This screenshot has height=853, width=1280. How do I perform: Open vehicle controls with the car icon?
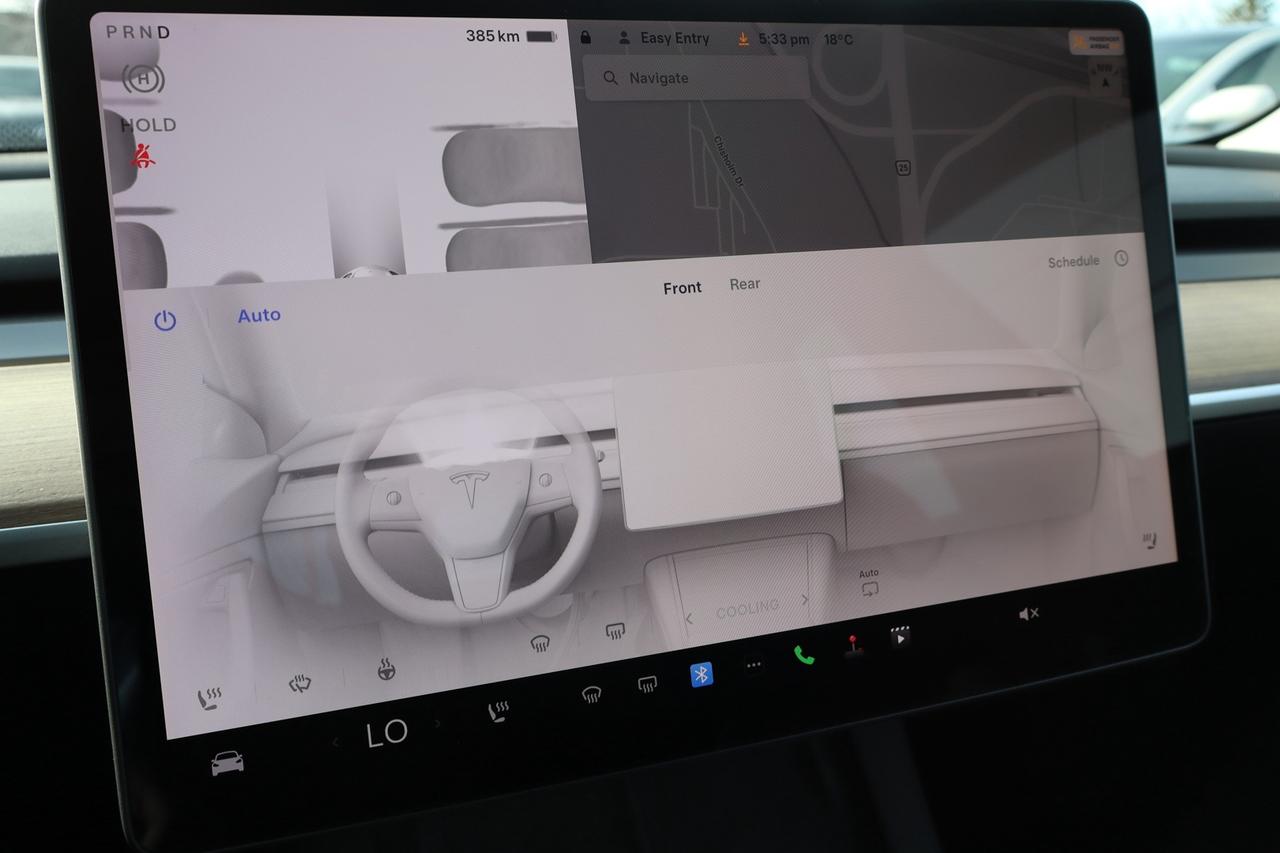pyautogui.click(x=228, y=763)
